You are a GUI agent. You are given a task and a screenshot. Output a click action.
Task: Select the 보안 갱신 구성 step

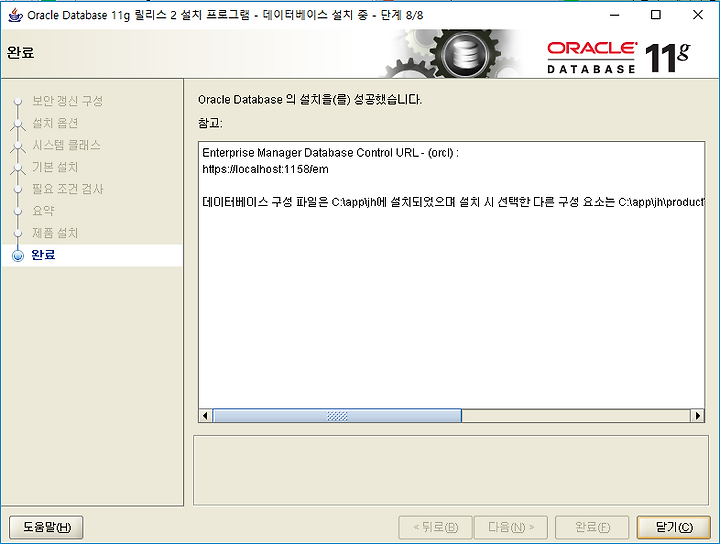tap(68, 101)
